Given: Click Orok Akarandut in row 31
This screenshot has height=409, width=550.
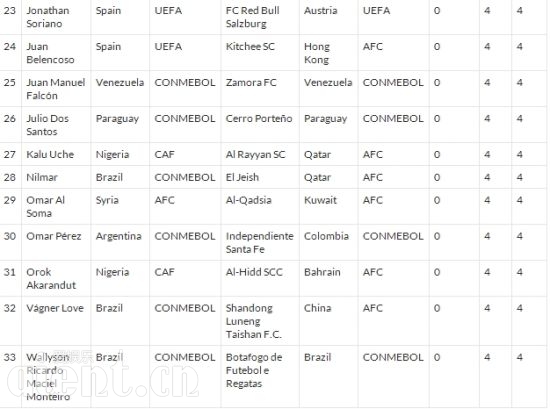Looking at the screenshot, I should (x=51, y=279).
